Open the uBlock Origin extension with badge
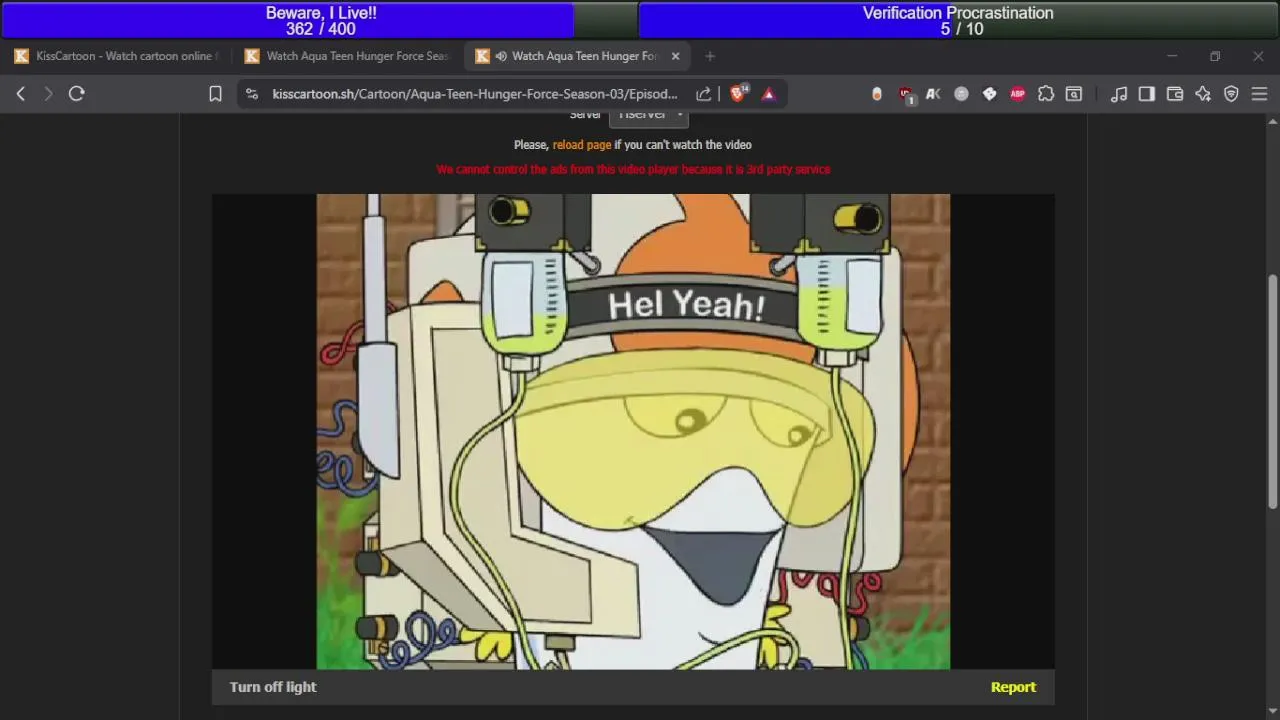 tap(906, 94)
